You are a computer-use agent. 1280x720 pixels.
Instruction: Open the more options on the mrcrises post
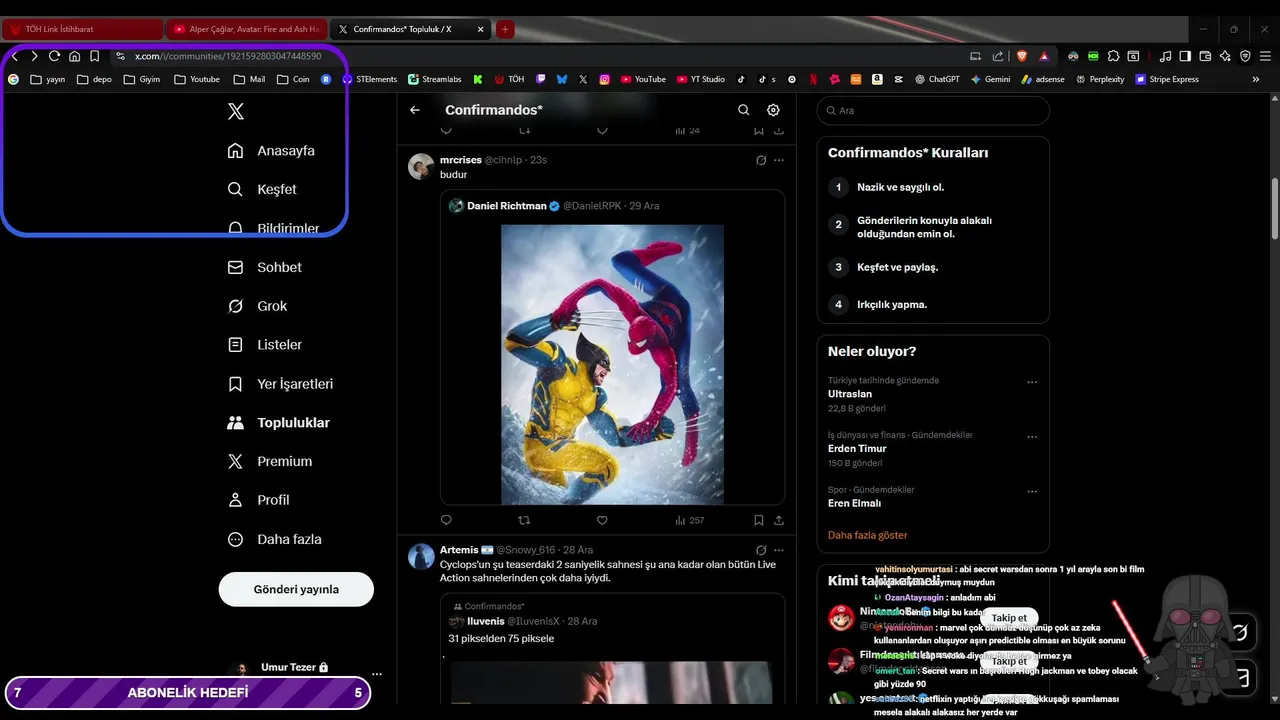tap(779, 160)
